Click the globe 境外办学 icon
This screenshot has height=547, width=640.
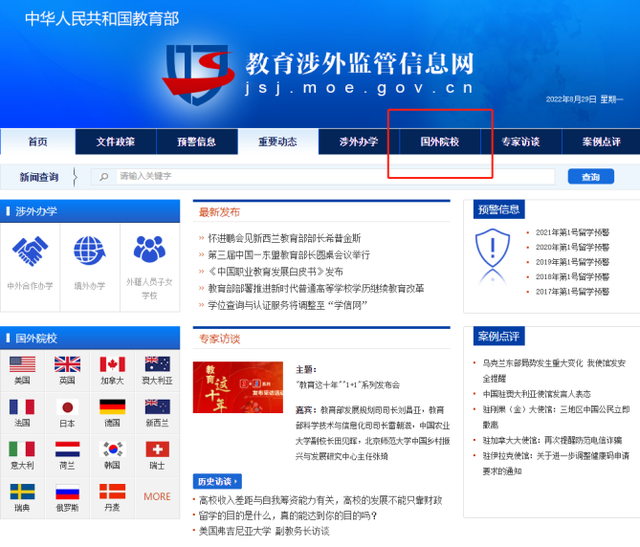coord(90,251)
